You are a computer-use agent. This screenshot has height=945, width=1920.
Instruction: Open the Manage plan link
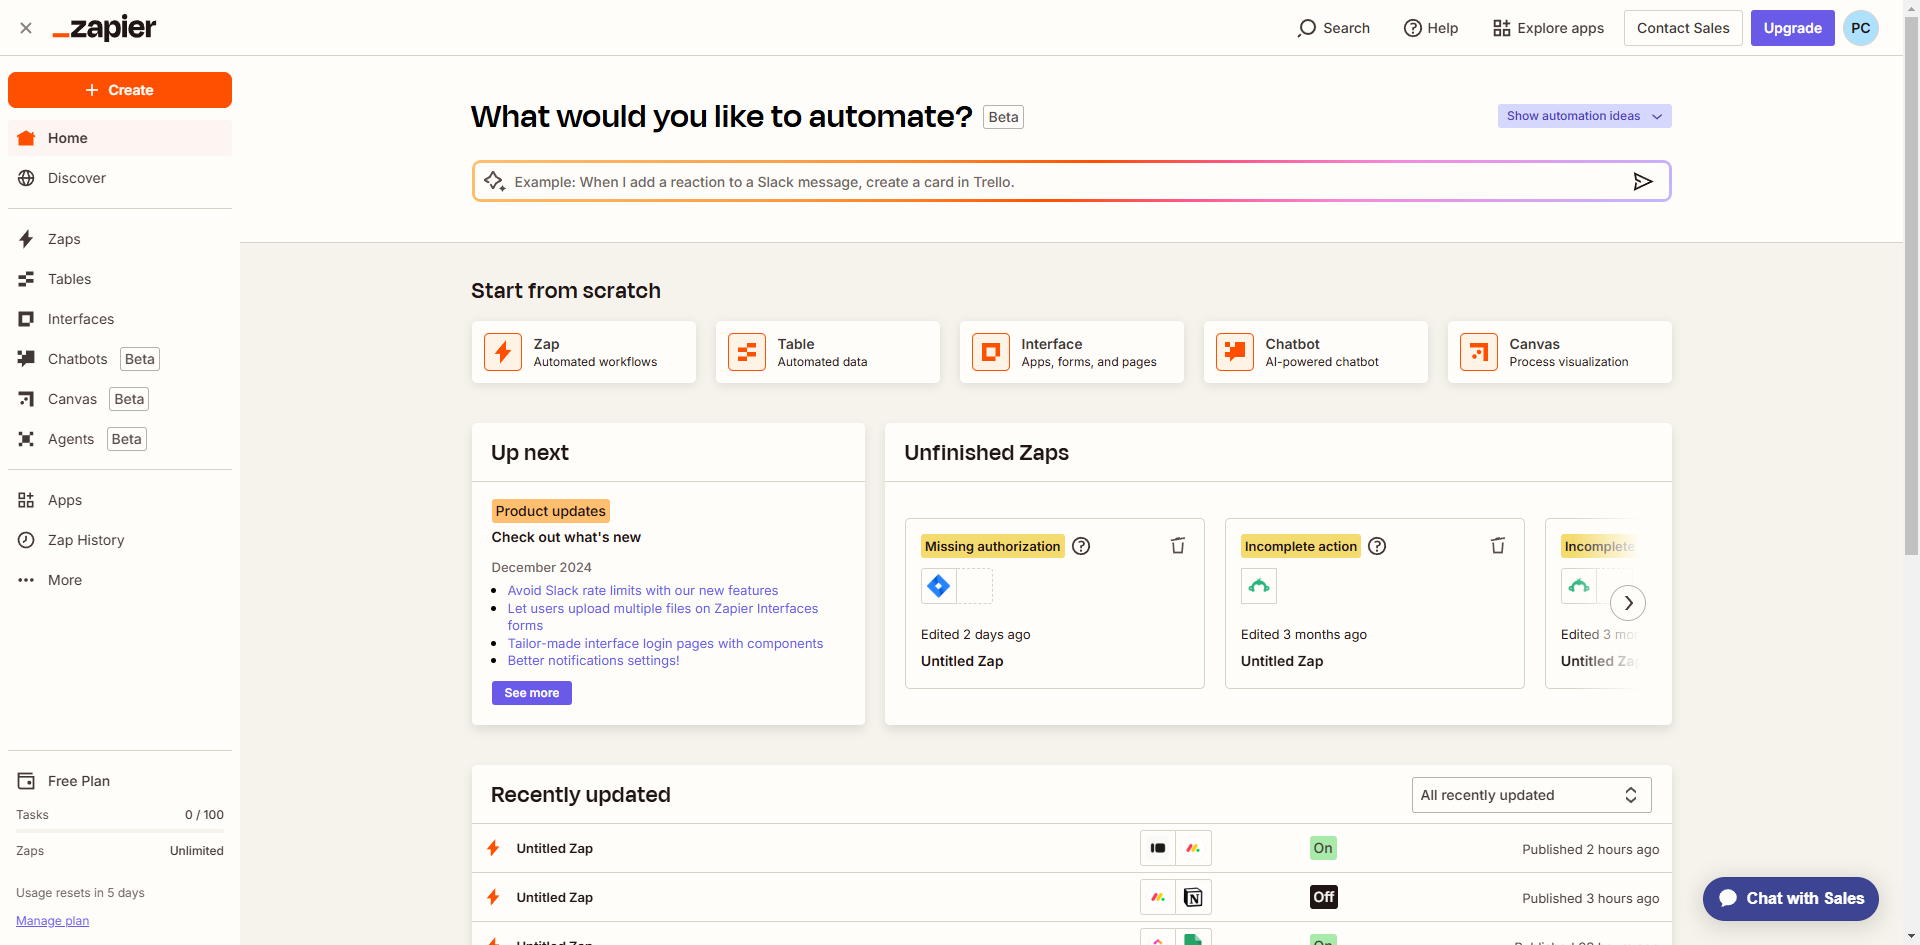pyautogui.click(x=52, y=920)
